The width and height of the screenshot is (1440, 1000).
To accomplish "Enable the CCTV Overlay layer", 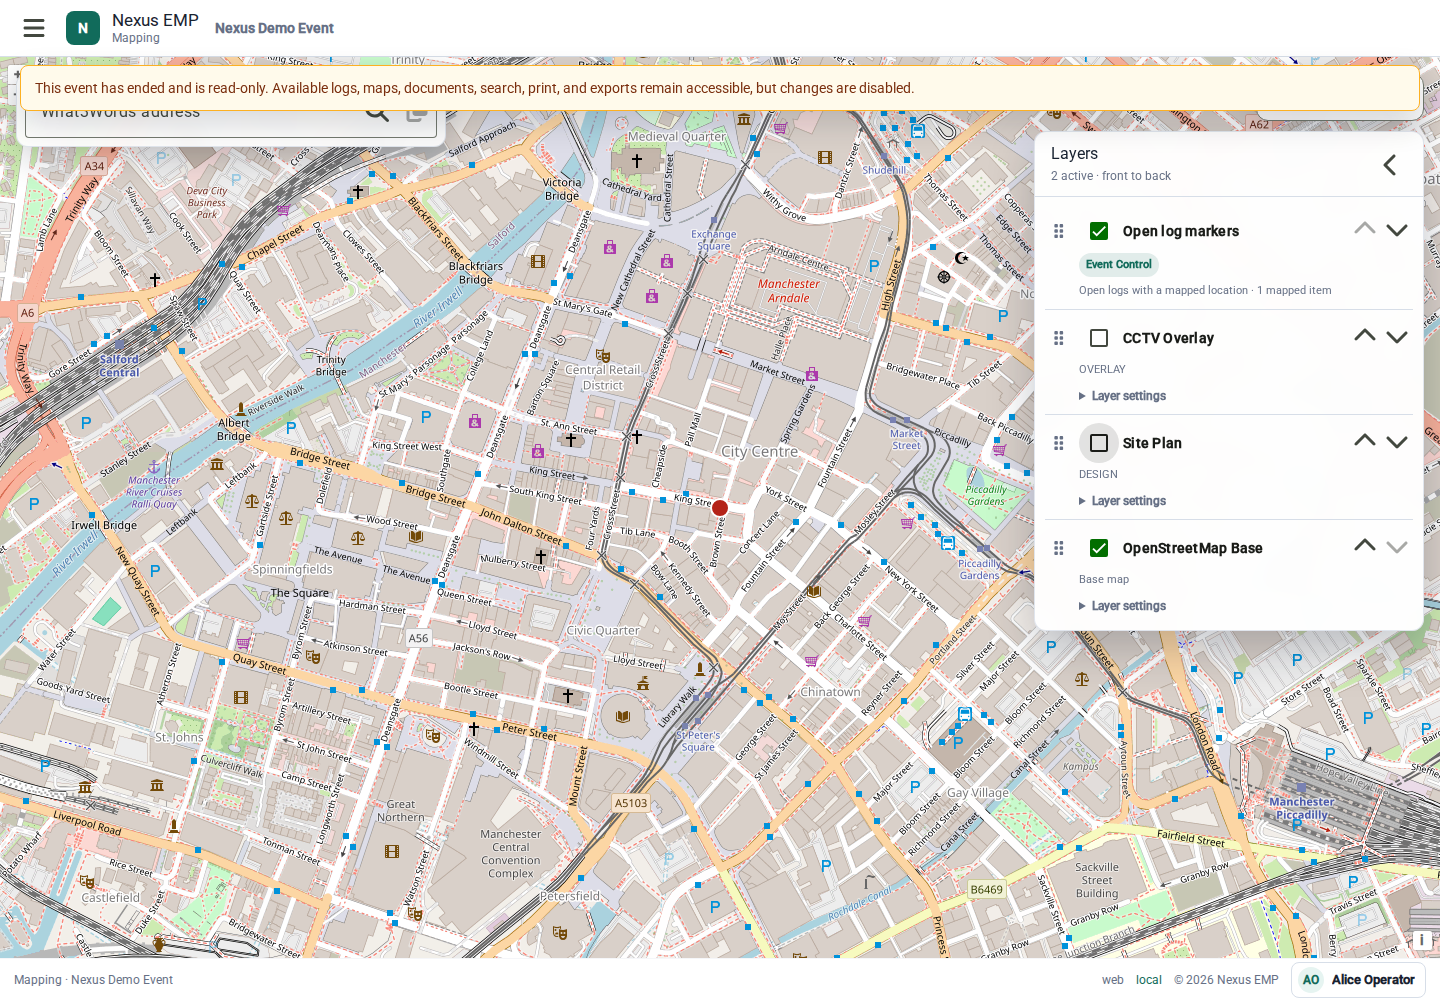I will point(1099,338).
